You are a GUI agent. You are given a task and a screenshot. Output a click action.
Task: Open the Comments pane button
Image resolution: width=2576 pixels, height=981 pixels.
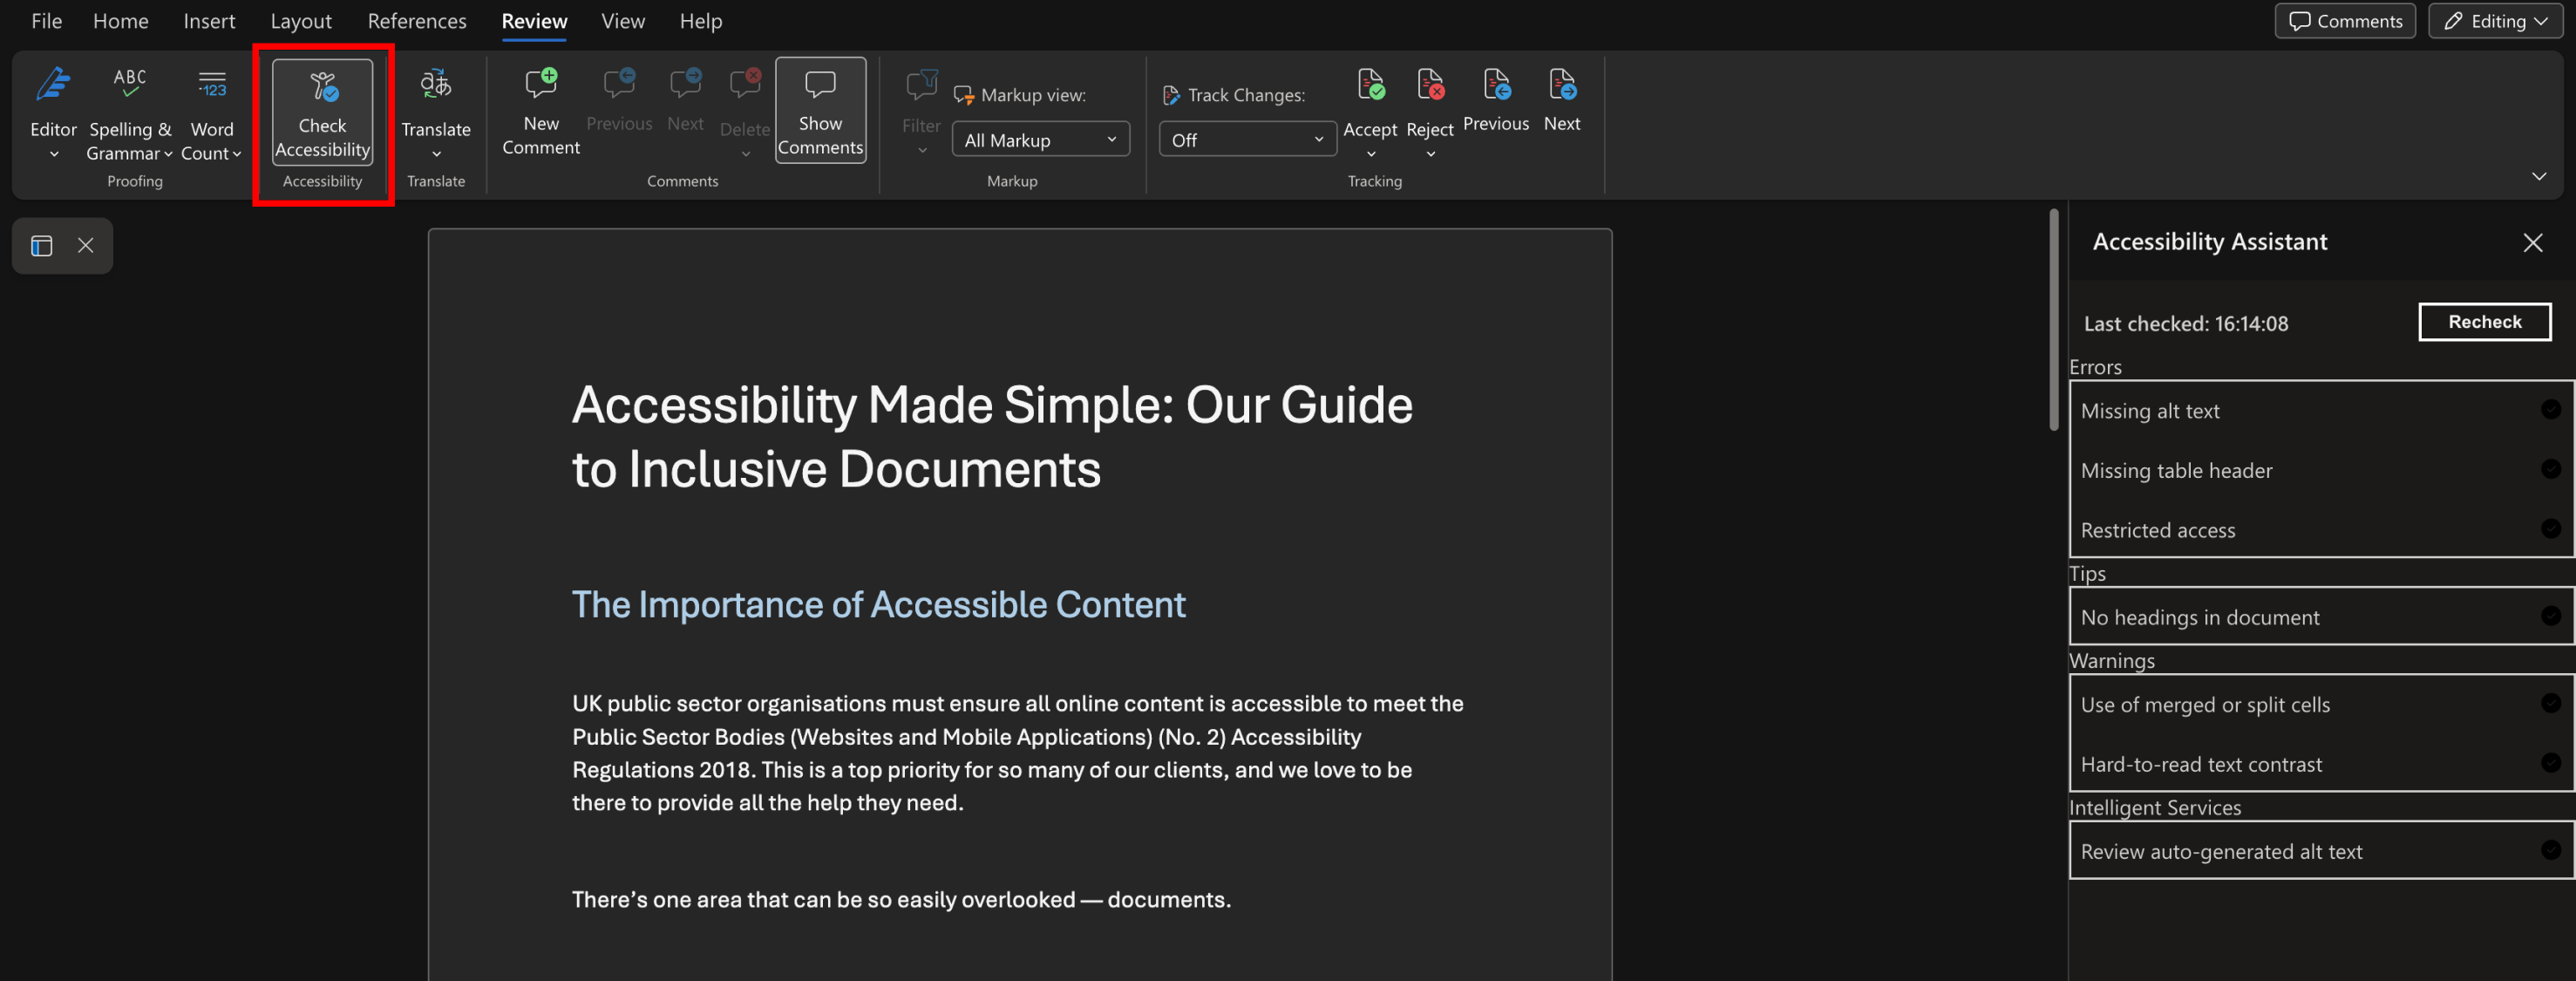pos(2344,21)
